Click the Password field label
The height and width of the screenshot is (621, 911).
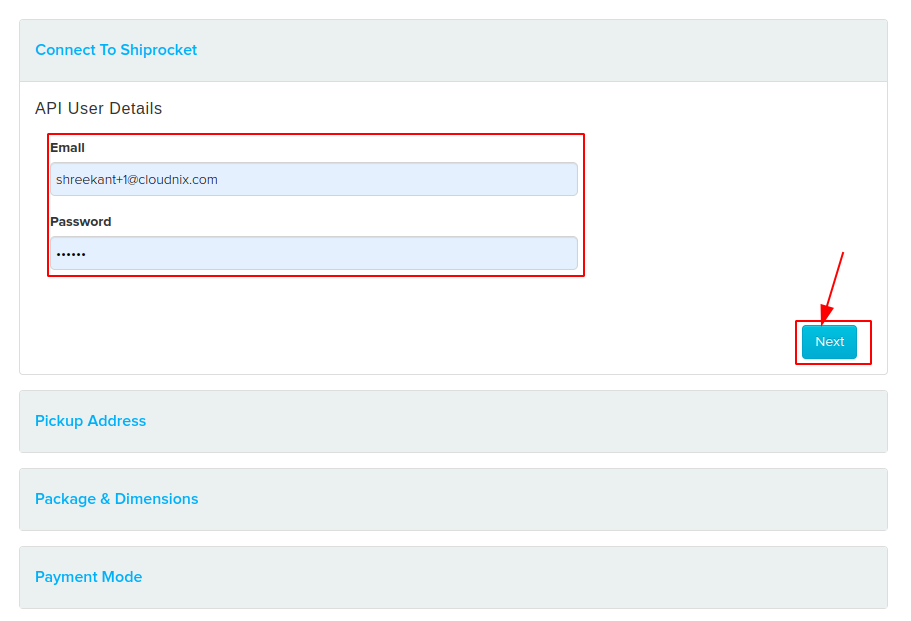point(81,221)
